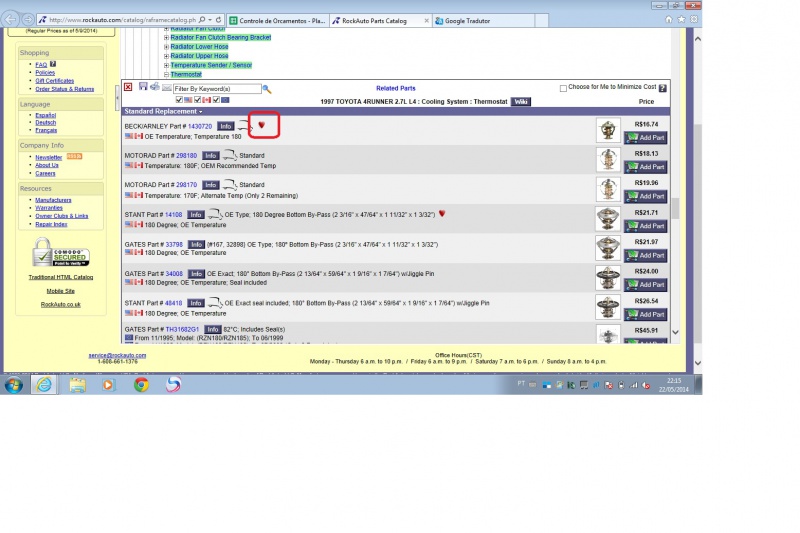Click the RSS badge beside Newsletter
This screenshot has height=533, width=800.
74,157
